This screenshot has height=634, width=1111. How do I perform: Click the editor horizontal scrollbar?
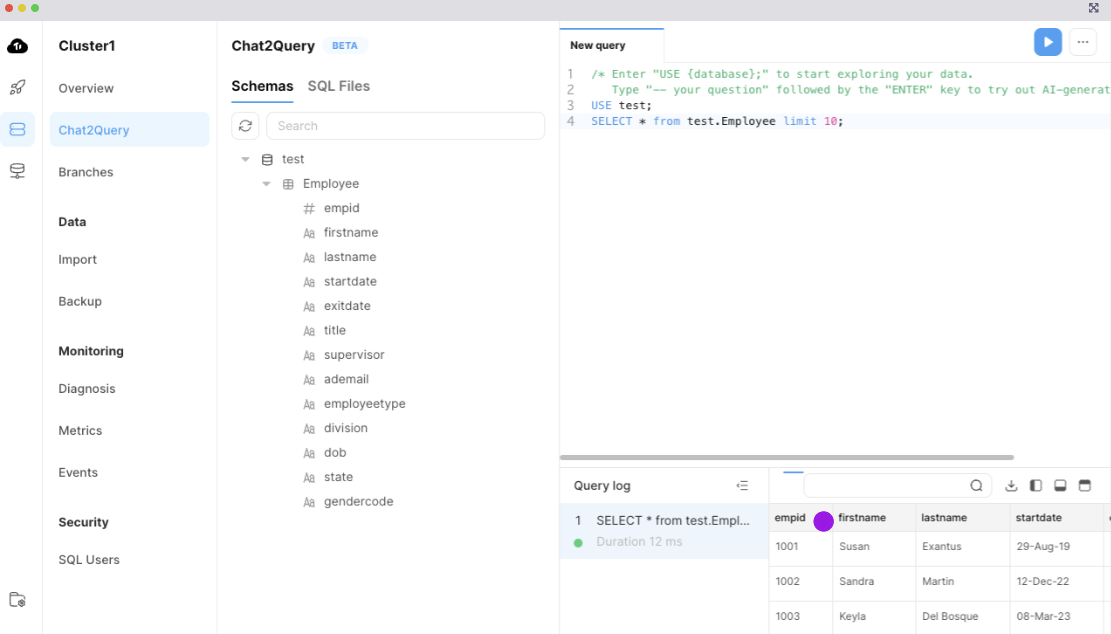tap(786, 458)
